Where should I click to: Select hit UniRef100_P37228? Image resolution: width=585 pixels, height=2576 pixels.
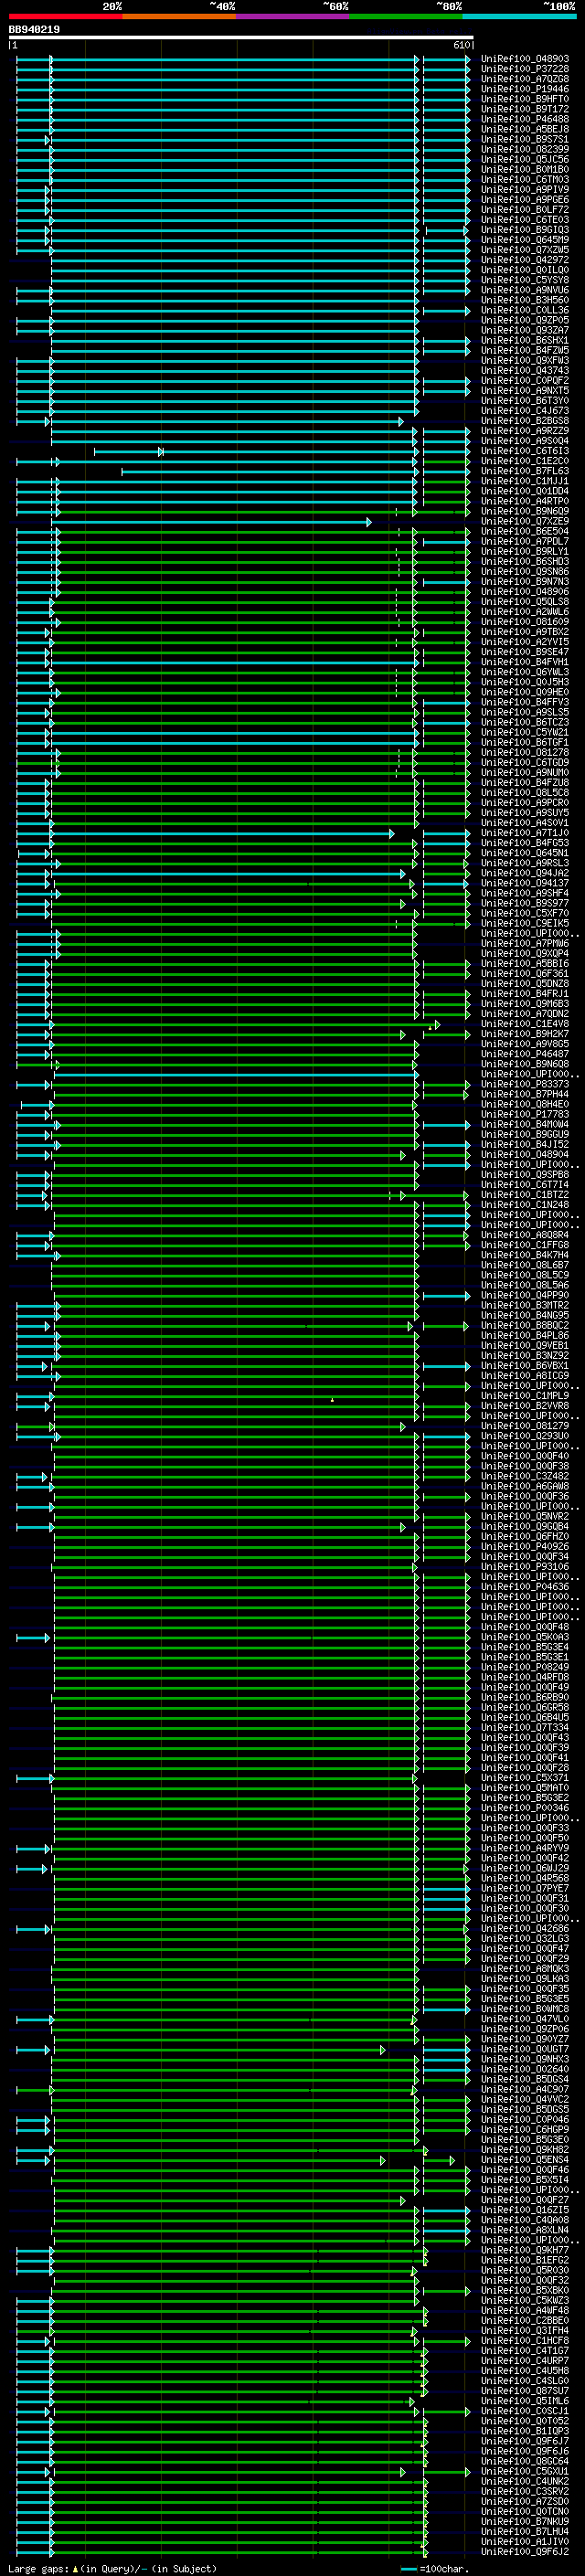point(525,69)
